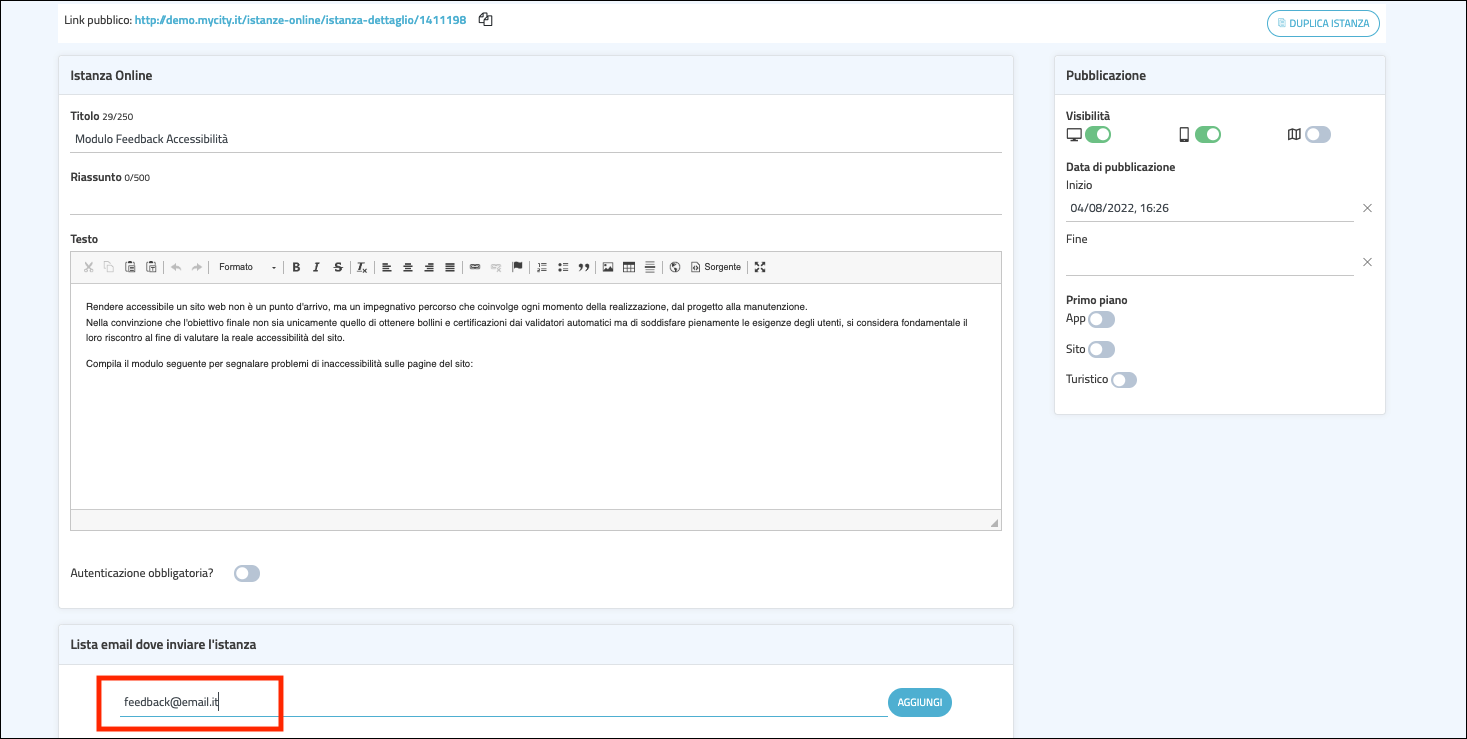
Task: Click into the Riassunto field
Action: click(535, 202)
